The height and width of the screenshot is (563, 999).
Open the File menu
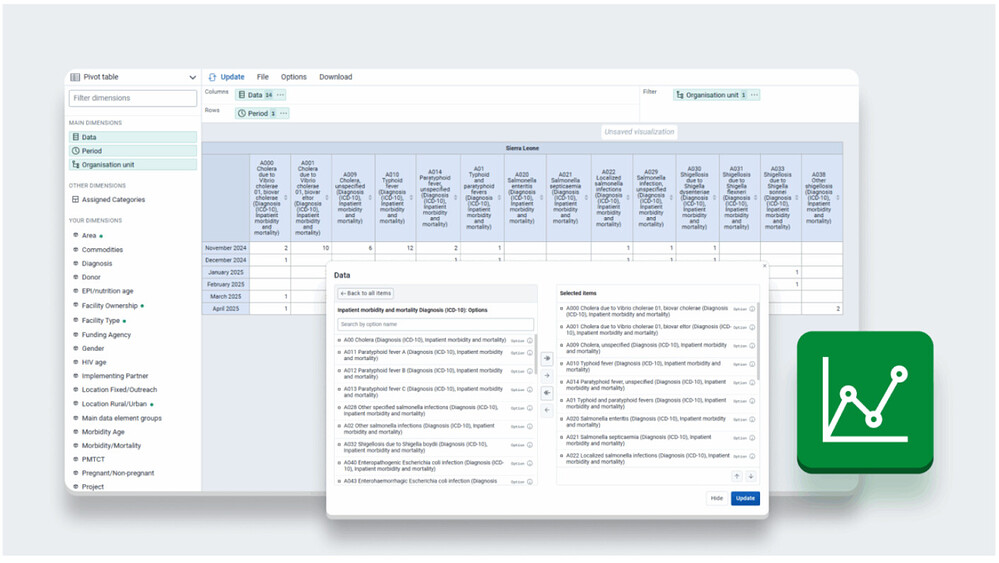pos(262,77)
